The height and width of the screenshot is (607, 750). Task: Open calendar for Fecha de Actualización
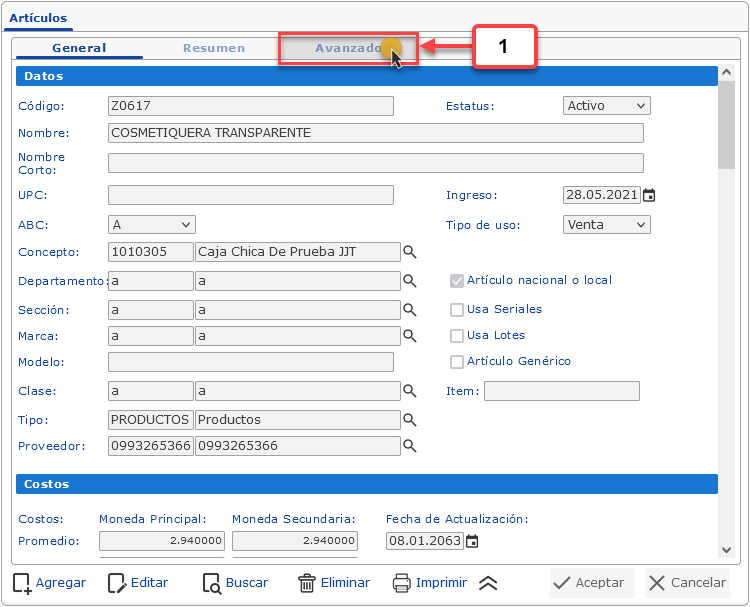tap(472, 541)
